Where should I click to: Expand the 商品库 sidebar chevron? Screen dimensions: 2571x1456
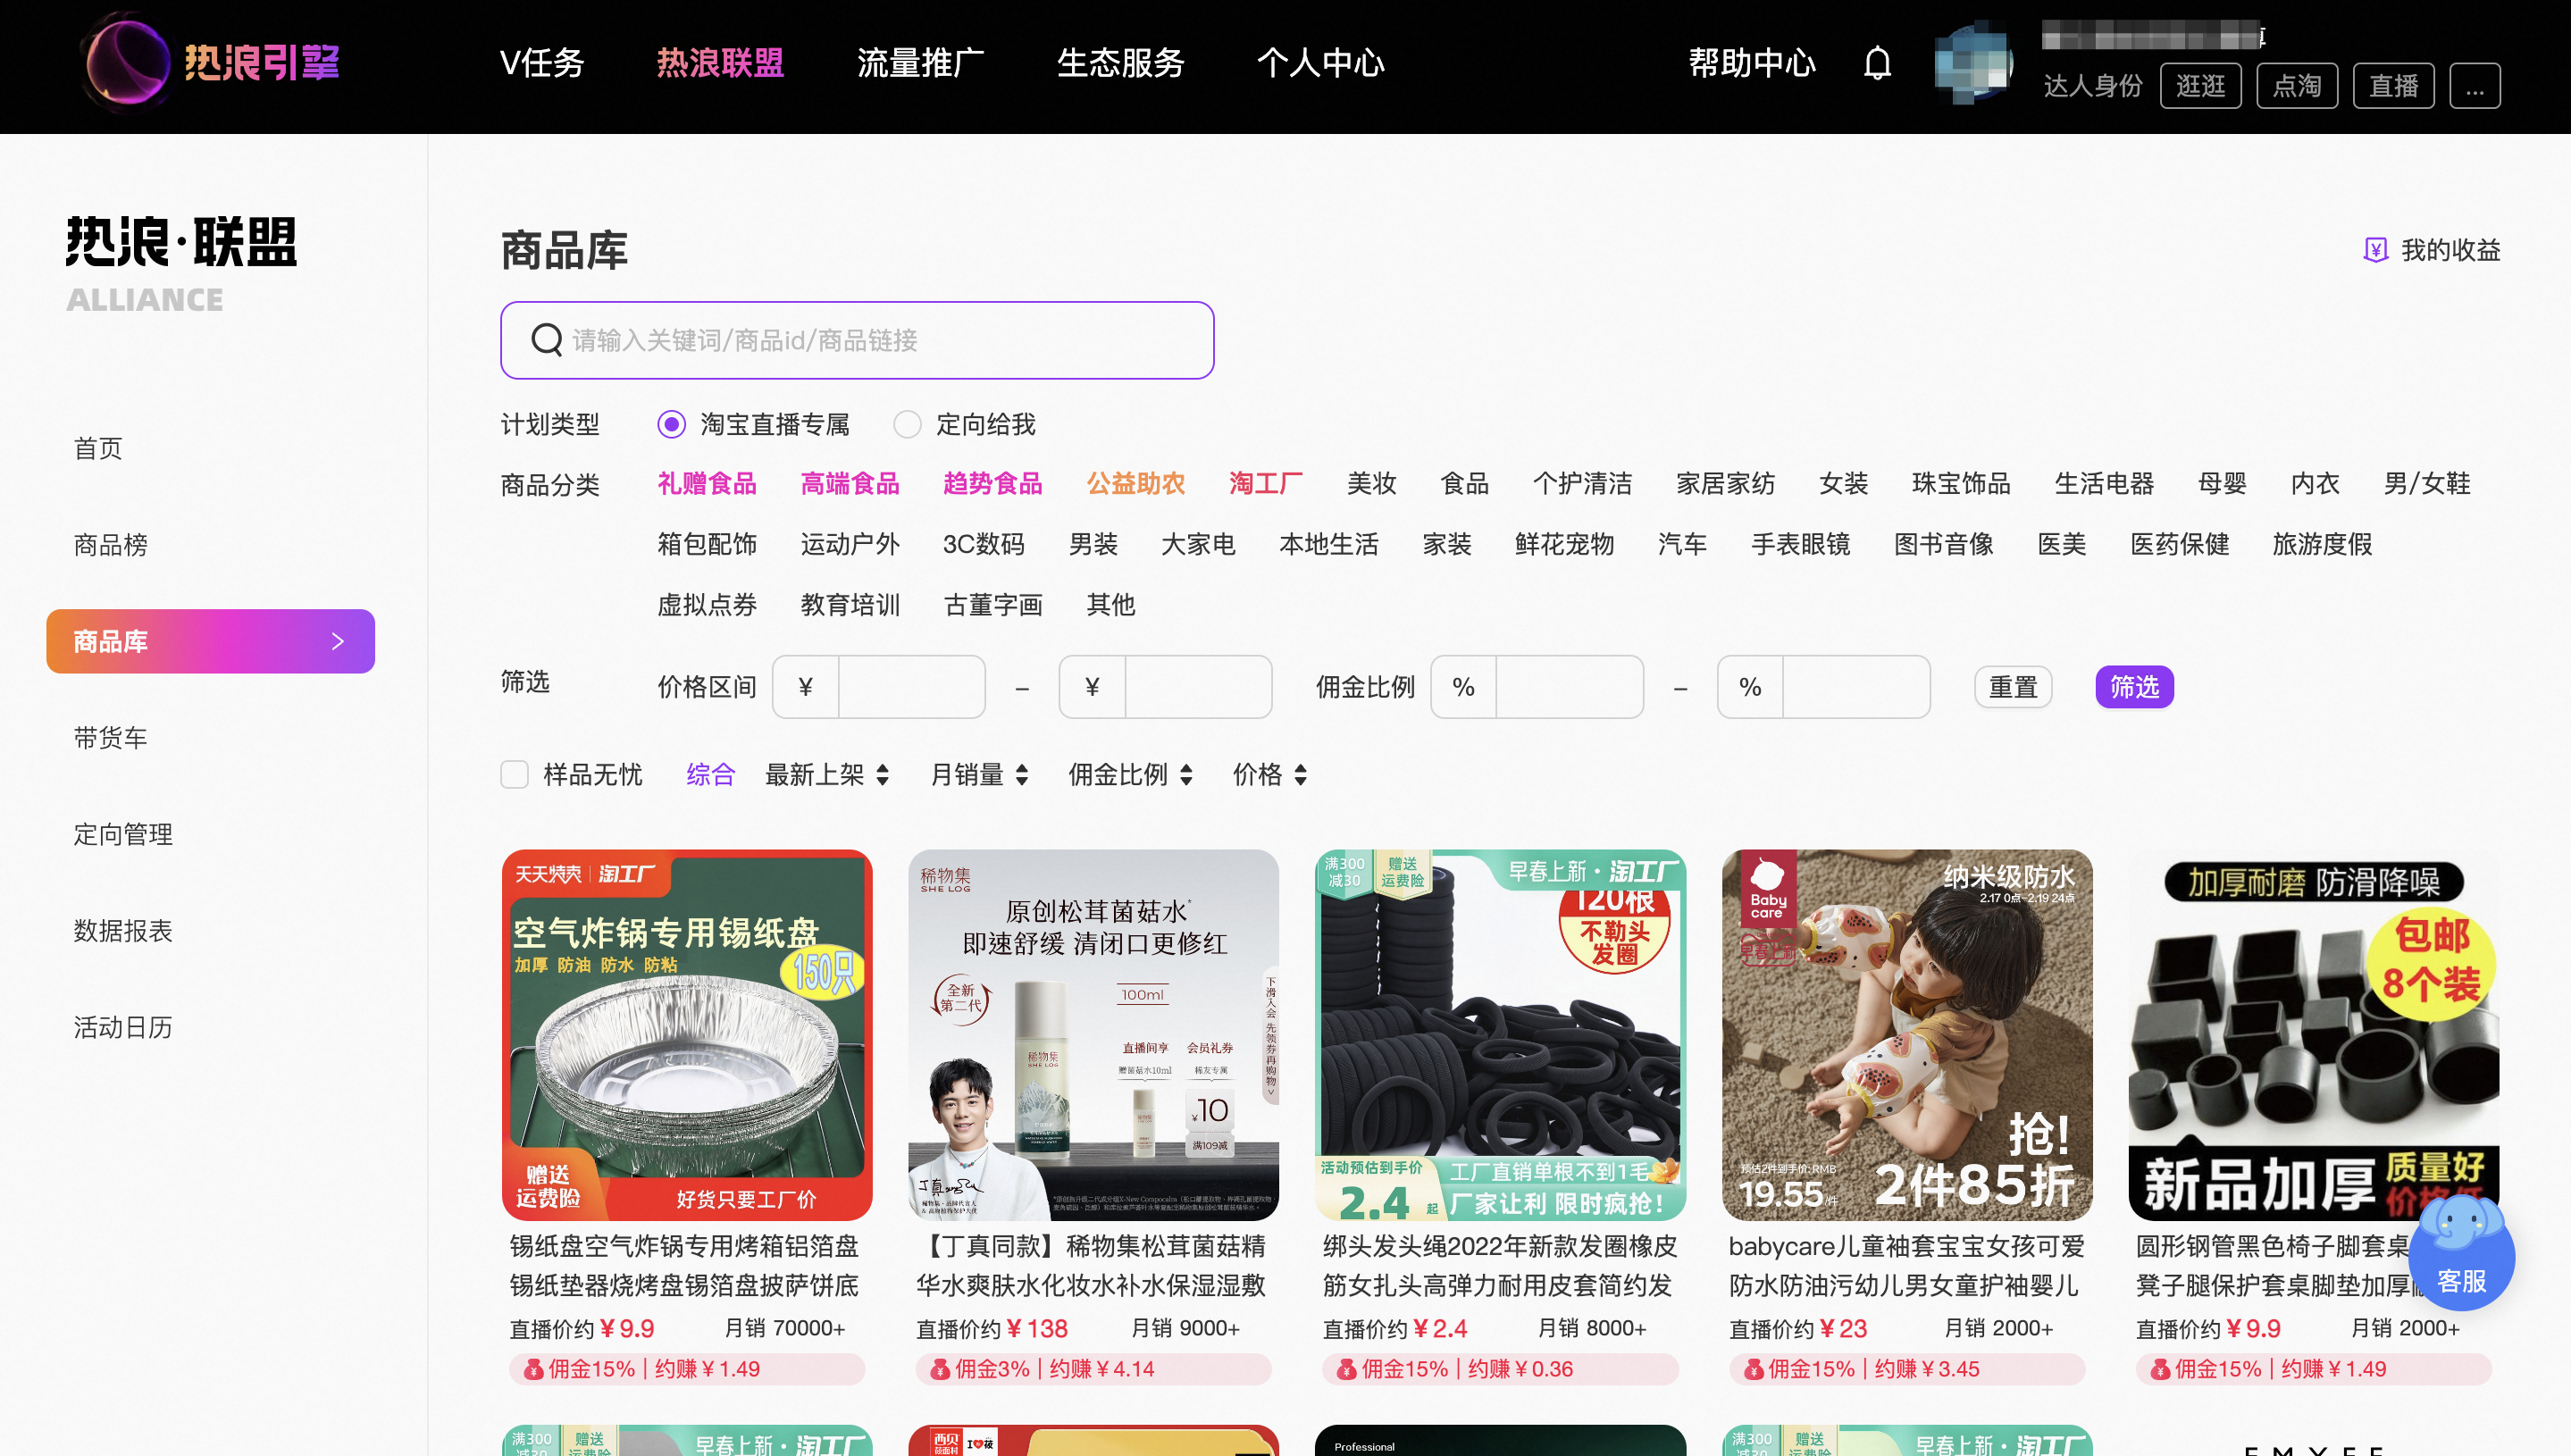(337, 642)
